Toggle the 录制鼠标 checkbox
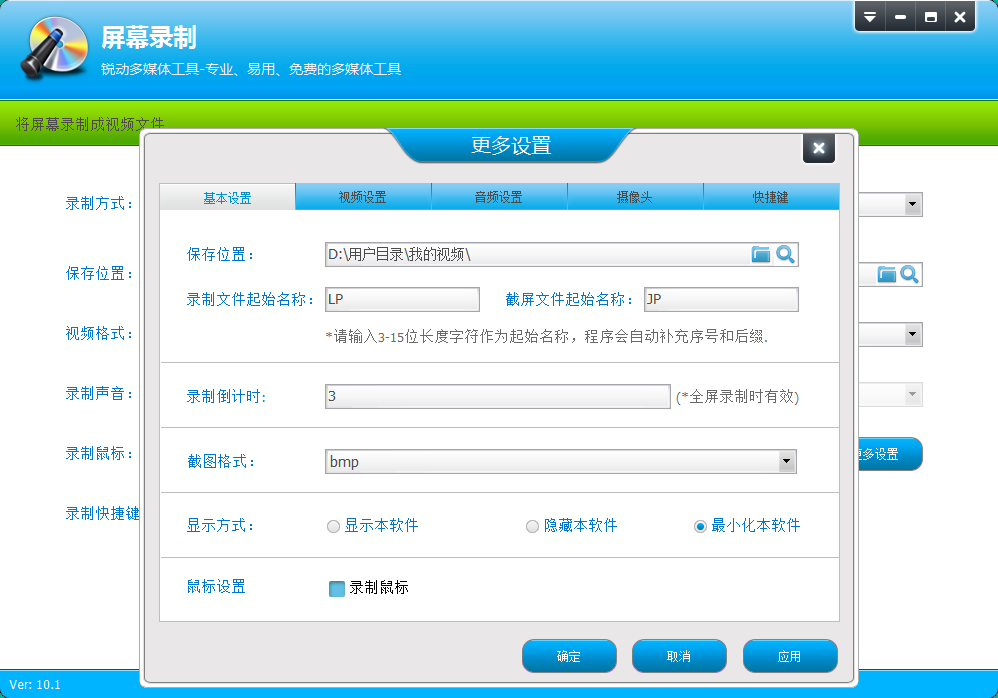 (x=337, y=588)
